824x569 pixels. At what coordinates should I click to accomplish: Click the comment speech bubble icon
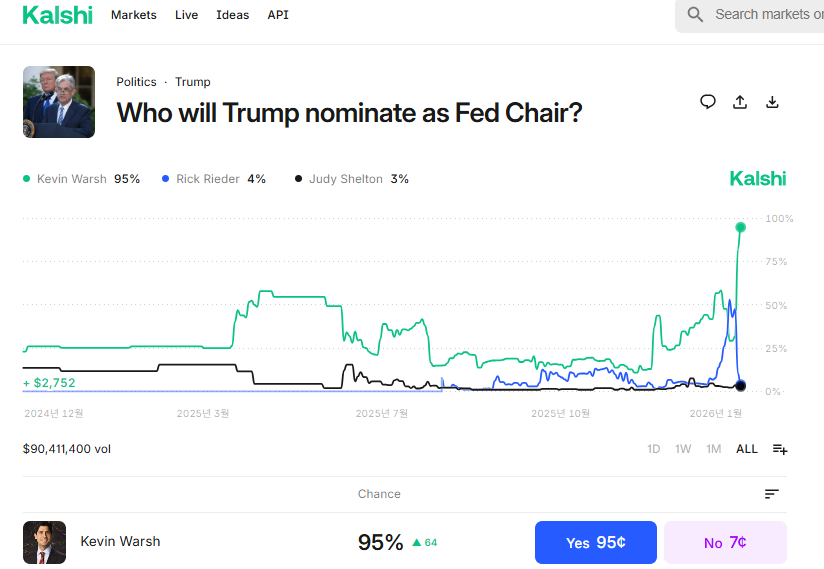click(x=708, y=101)
